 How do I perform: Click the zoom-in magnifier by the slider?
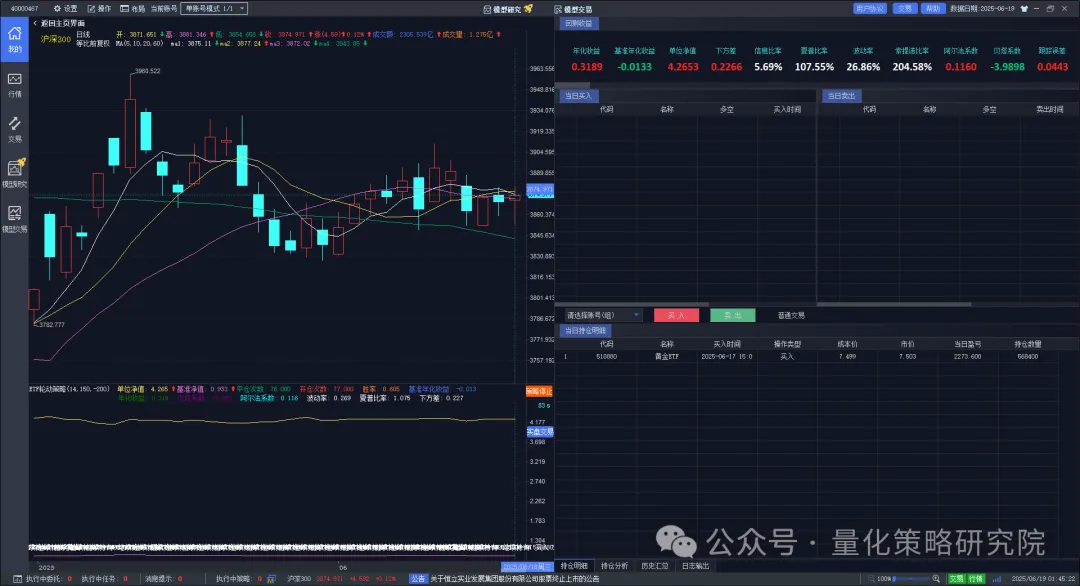(x=936, y=579)
